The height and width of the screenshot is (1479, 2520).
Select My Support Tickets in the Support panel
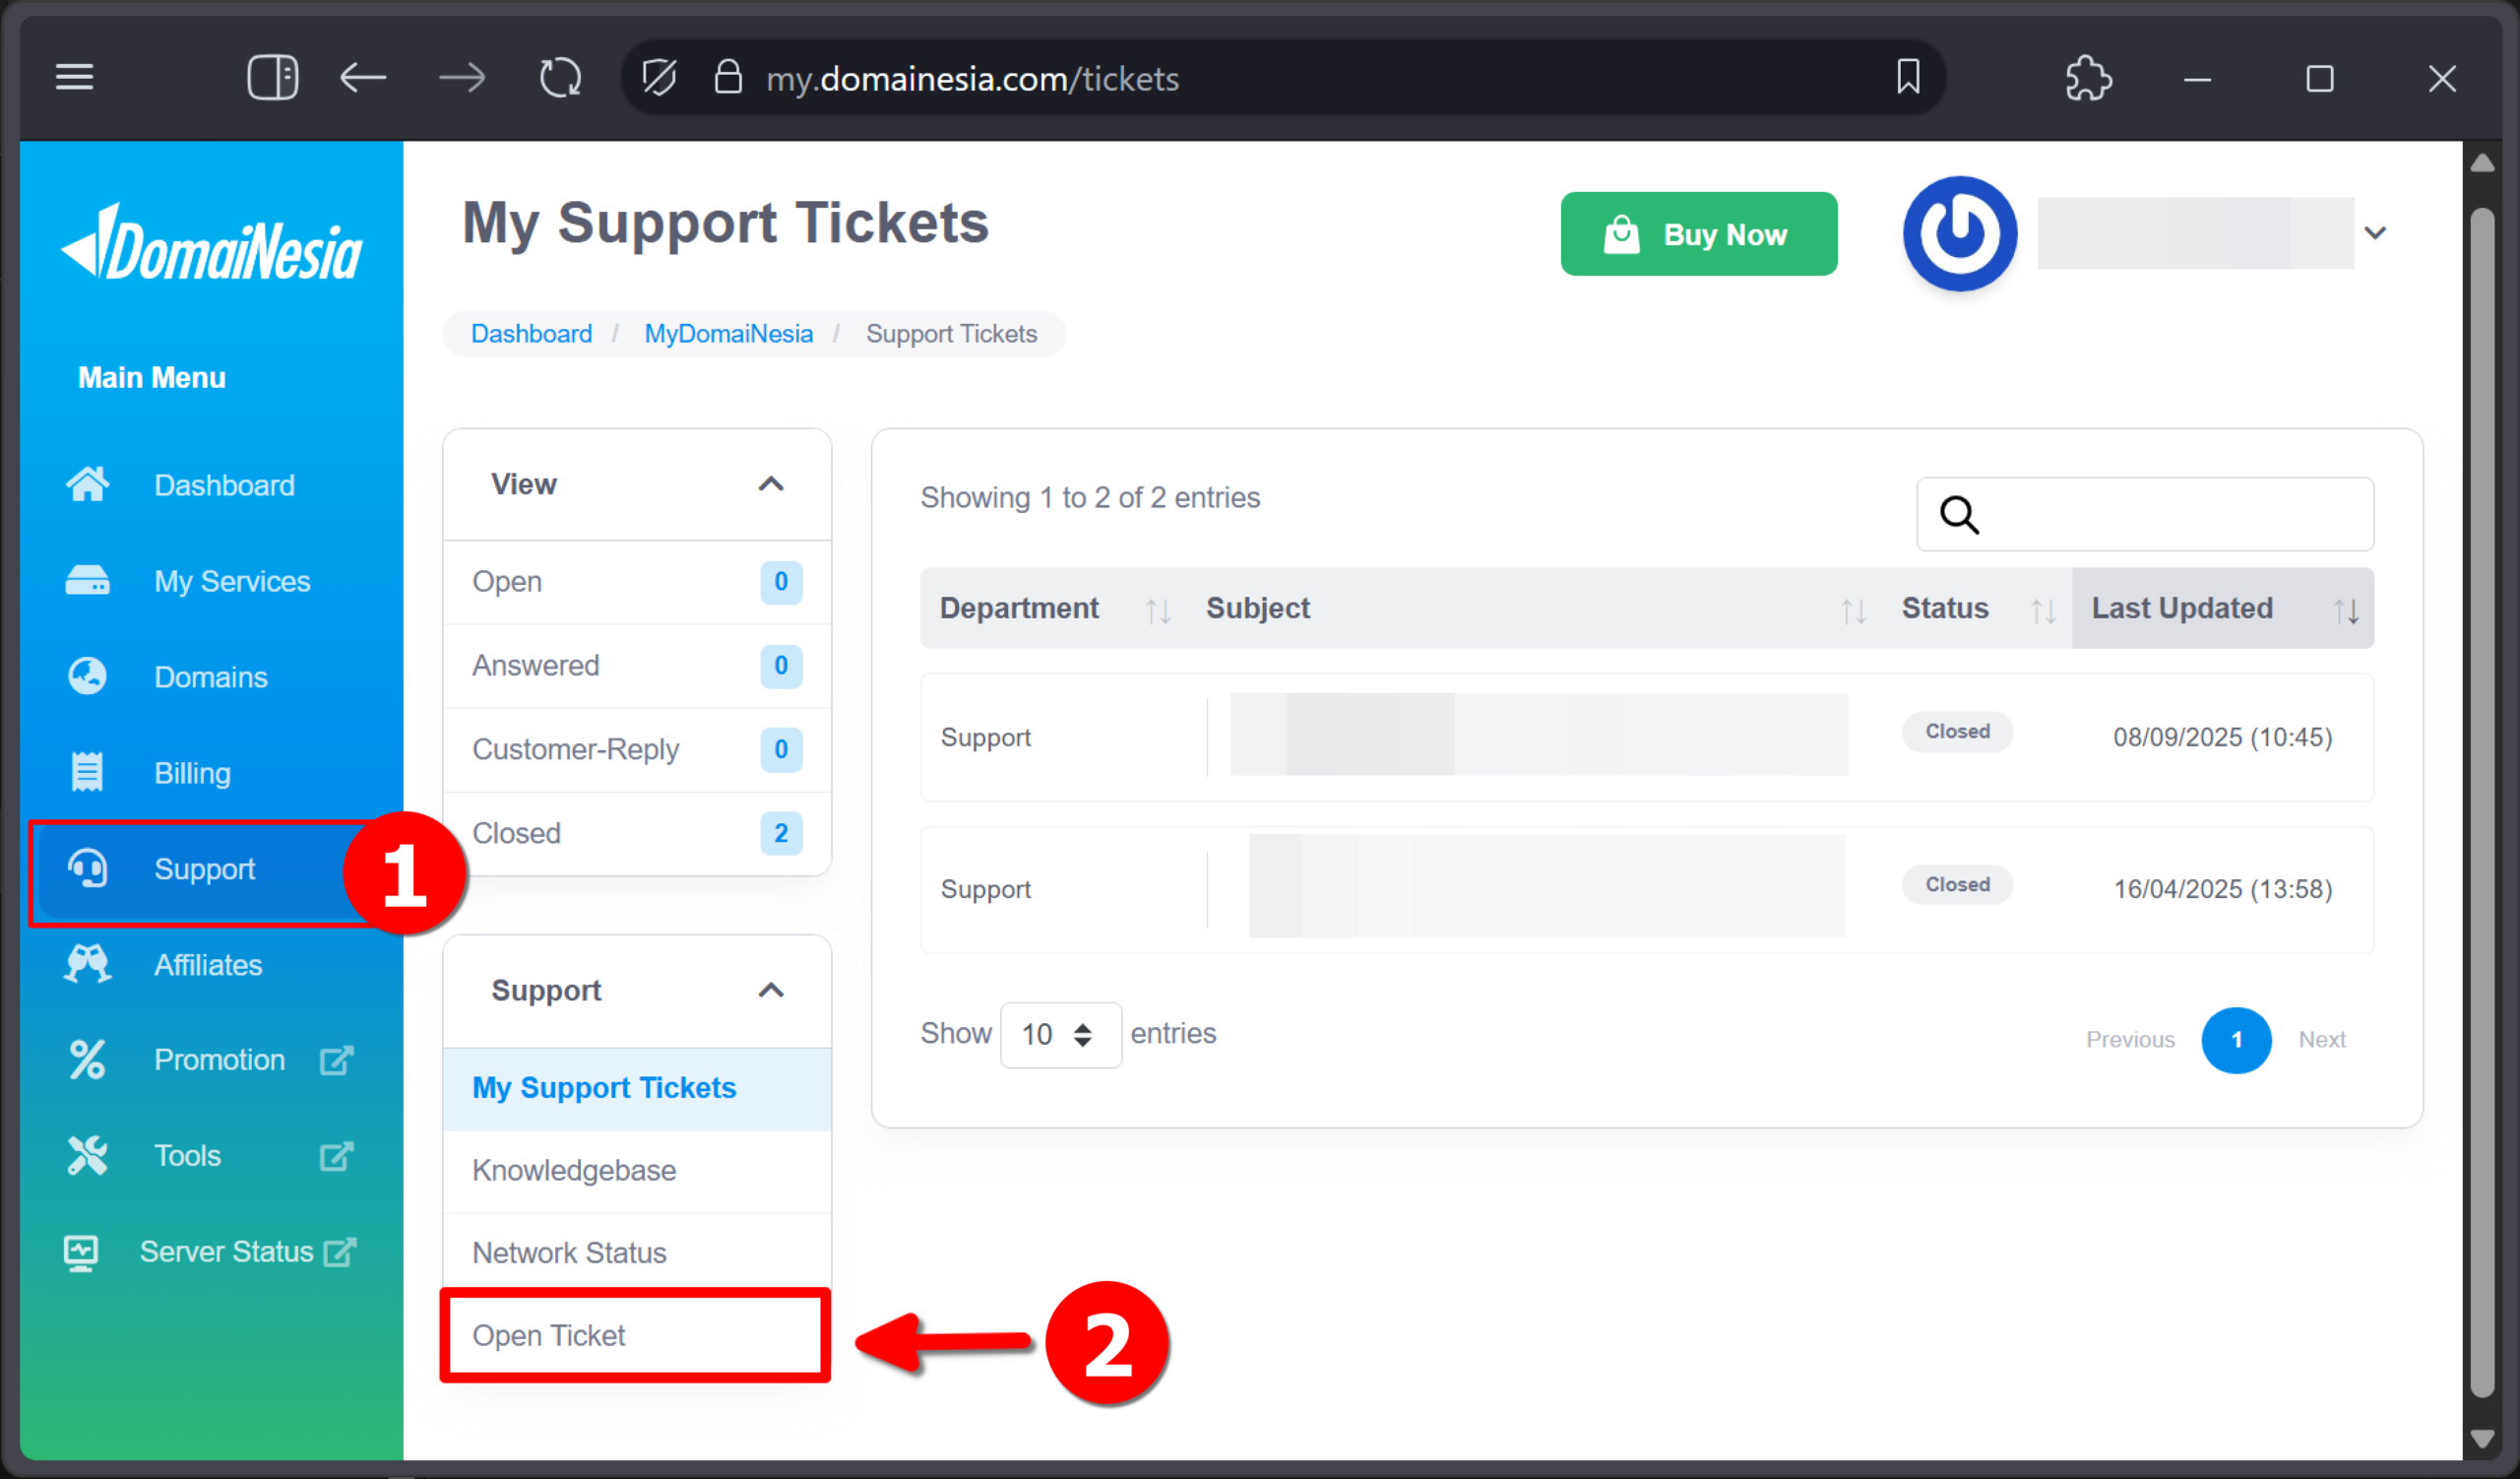[x=637, y=1088]
